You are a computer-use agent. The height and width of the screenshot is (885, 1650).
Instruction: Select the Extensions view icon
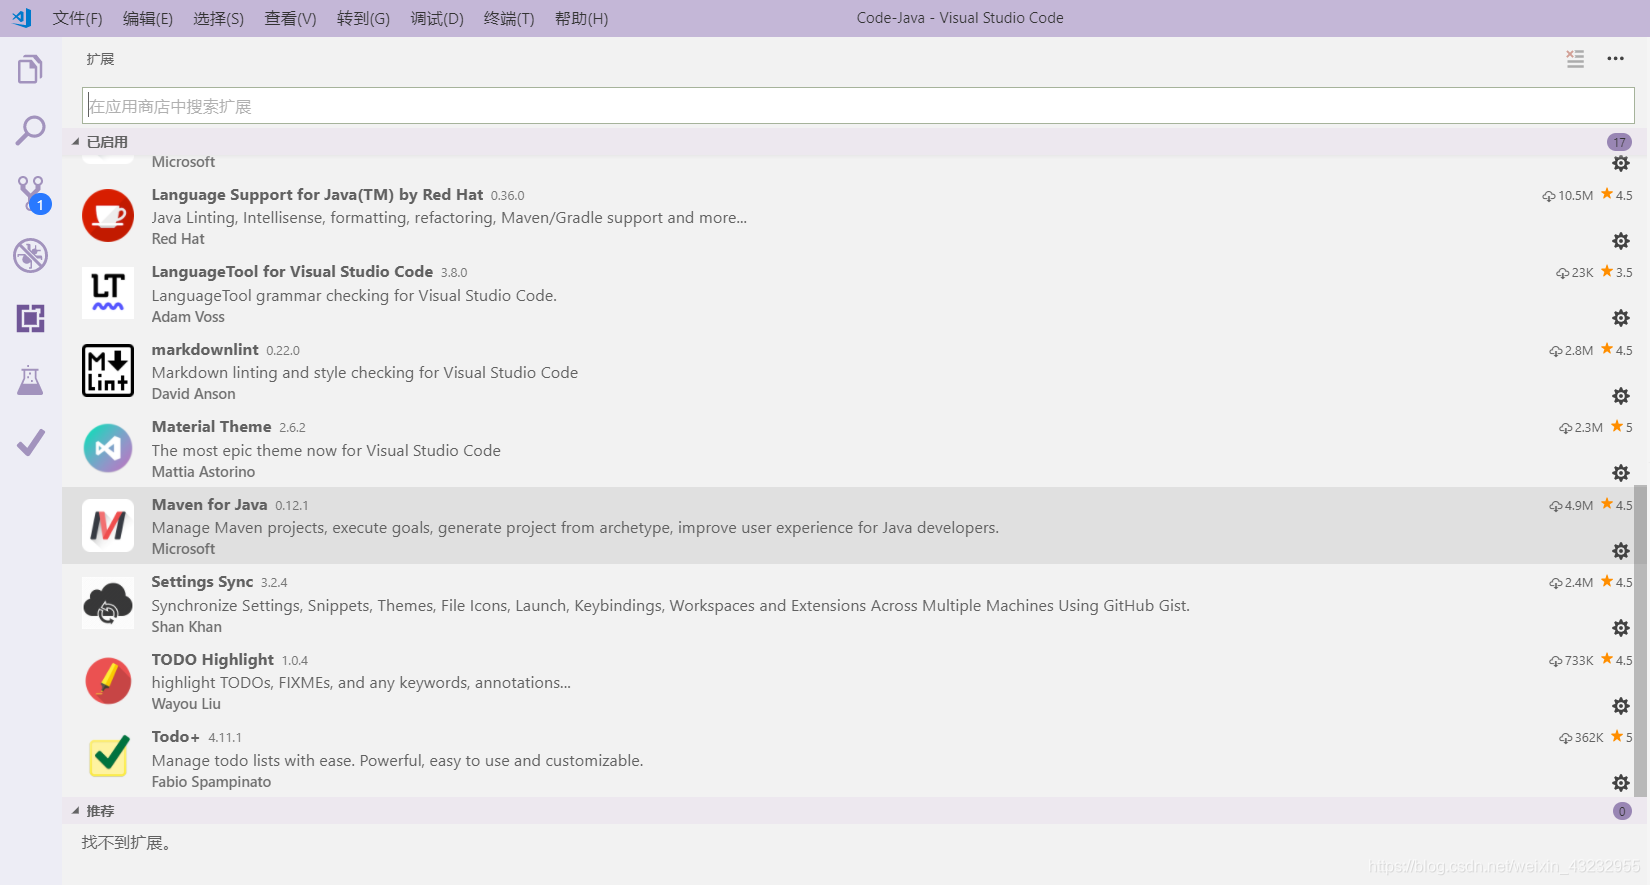click(30, 318)
